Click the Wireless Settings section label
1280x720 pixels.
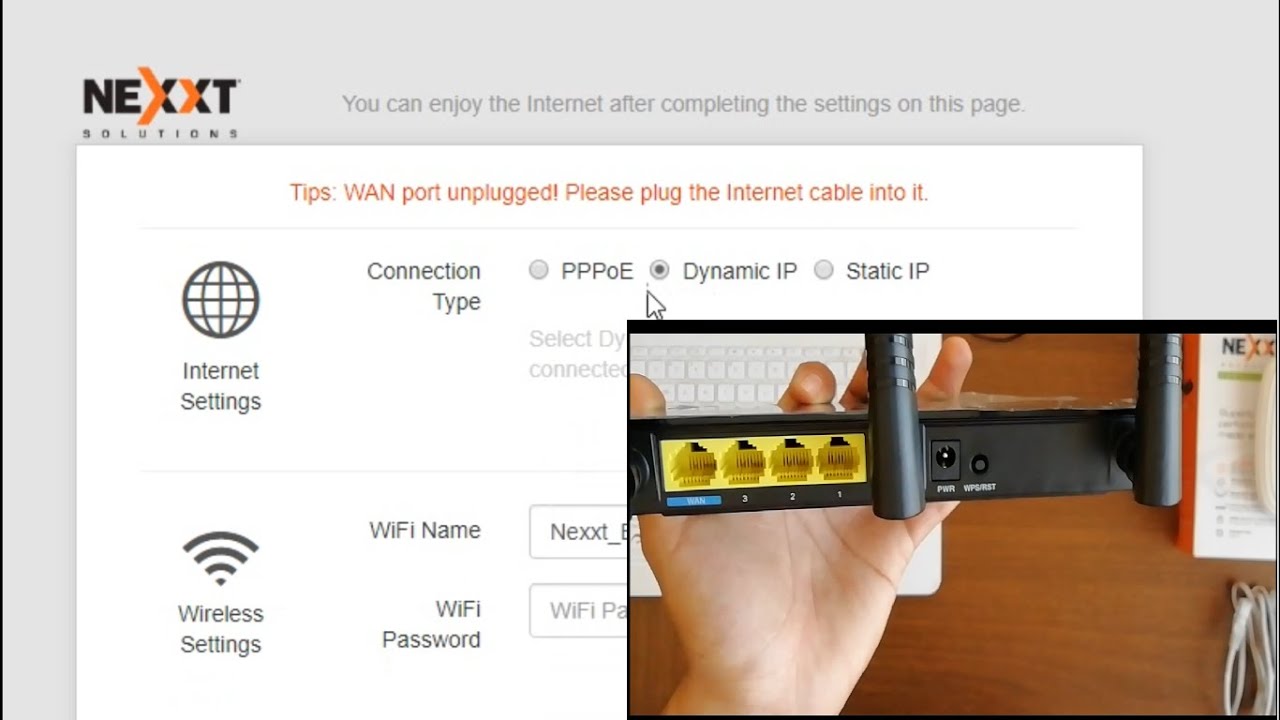pyautogui.click(x=221, y=629)
